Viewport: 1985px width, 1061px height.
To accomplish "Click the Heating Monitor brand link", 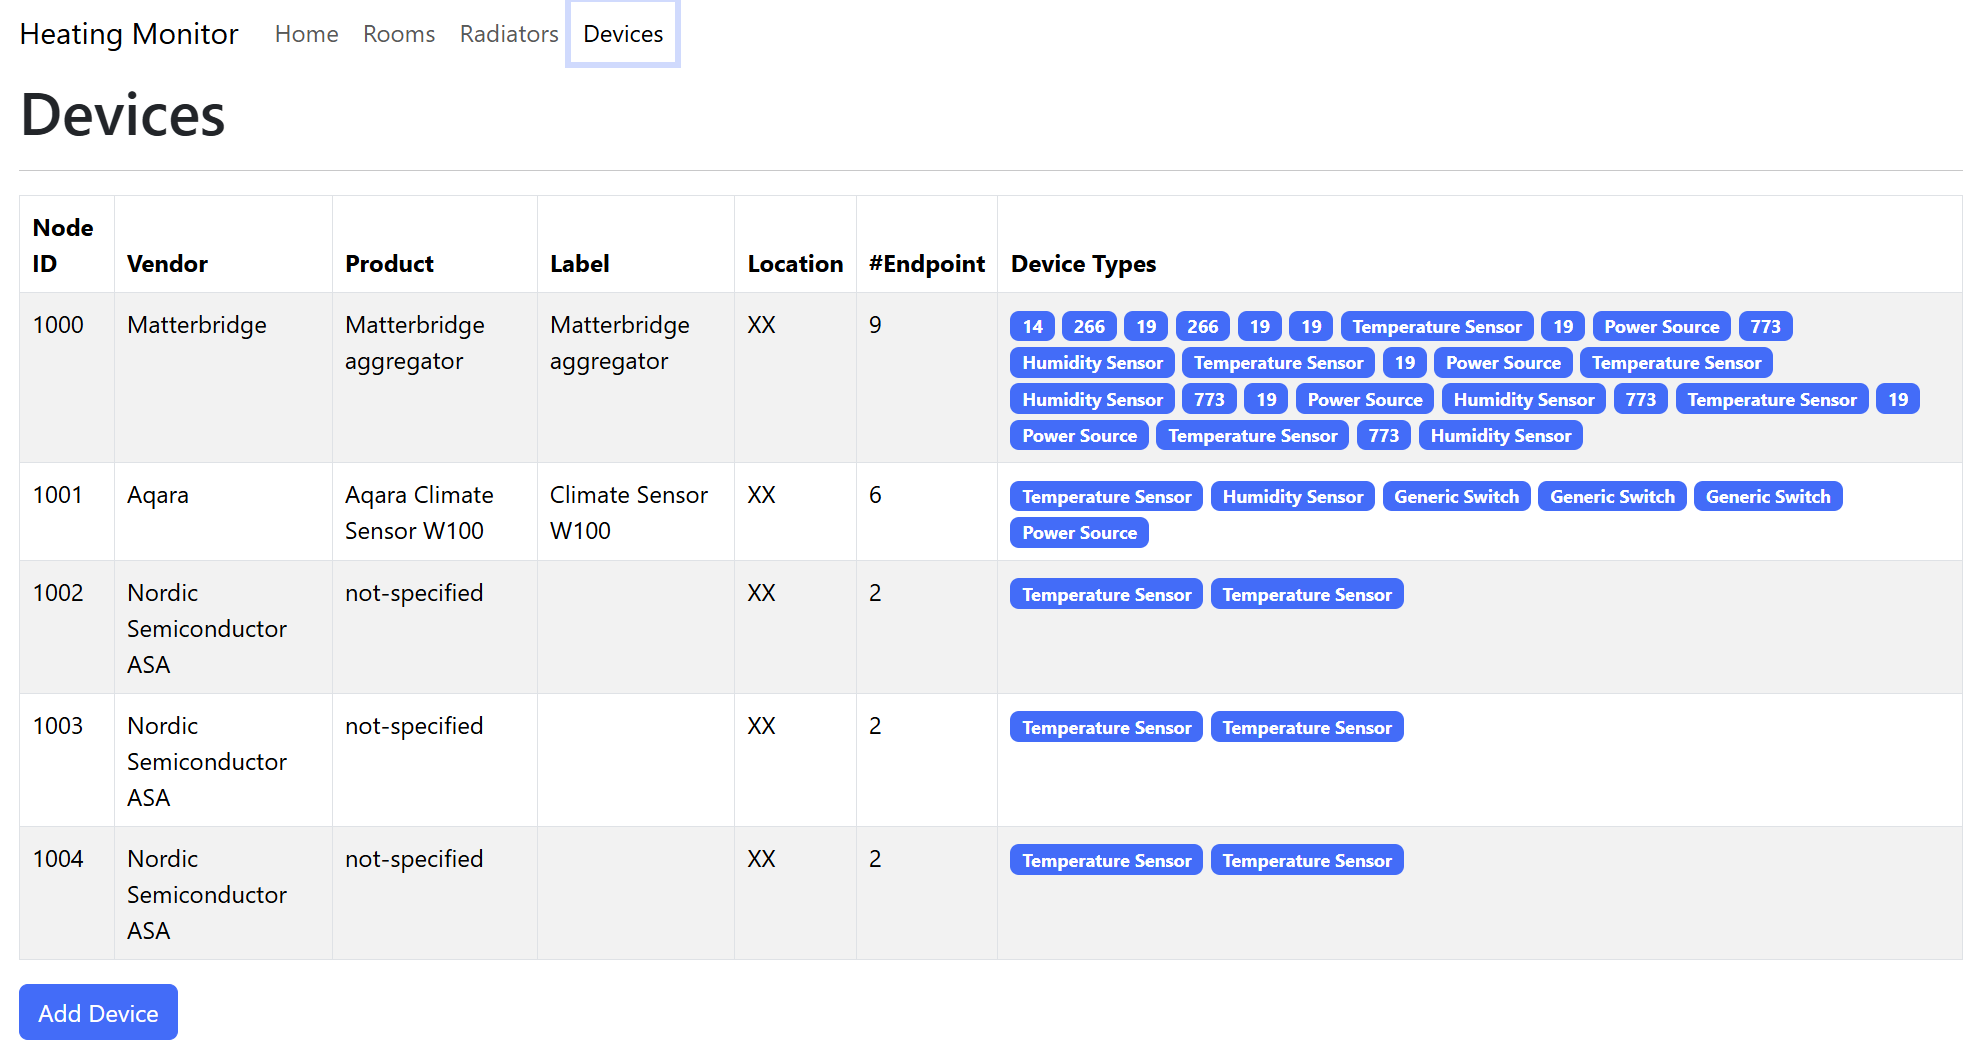I will click(x=129, y=34).
